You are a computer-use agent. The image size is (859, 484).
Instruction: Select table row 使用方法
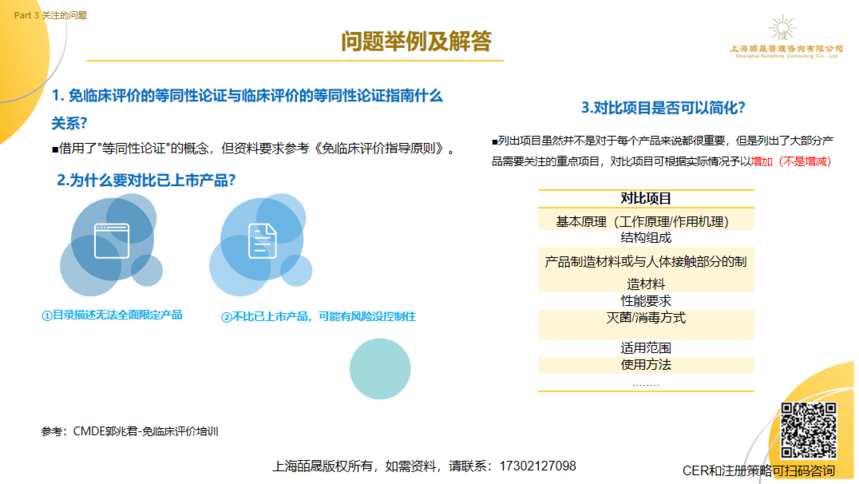pyautogui.click(x=646, y=365)
